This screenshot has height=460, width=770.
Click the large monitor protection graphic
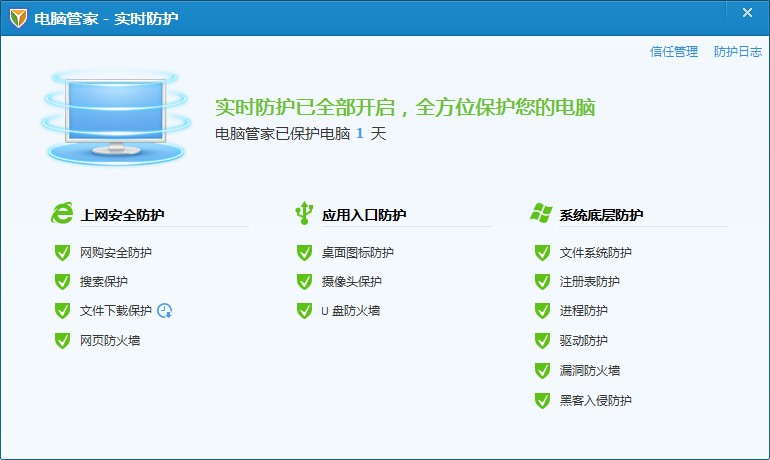pyautogui.click(x=114, y=113)
